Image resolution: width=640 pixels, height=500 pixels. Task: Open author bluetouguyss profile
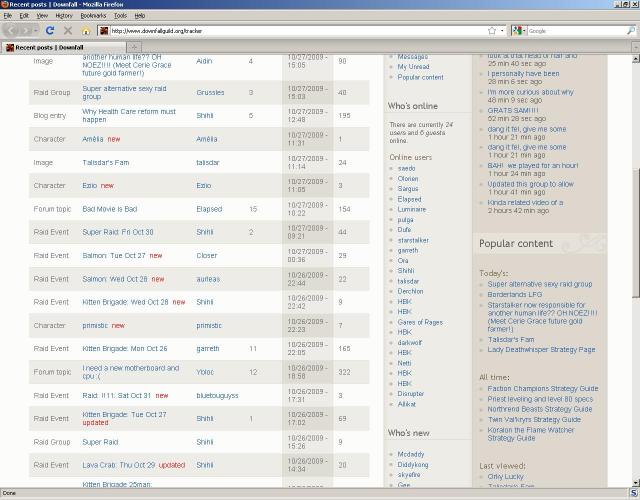pyautogui.click(x=217, y=396)
